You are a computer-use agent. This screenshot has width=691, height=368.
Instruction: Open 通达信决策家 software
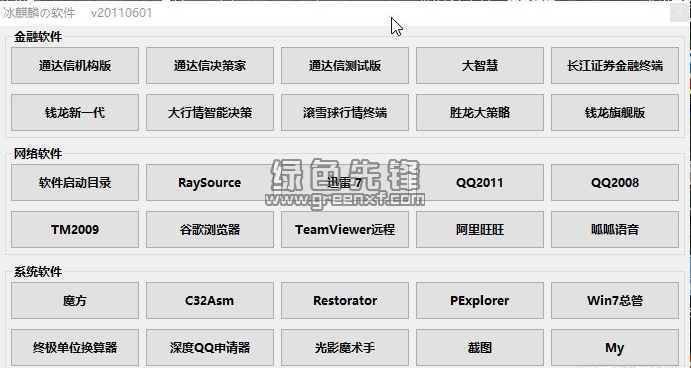[210, 66]
